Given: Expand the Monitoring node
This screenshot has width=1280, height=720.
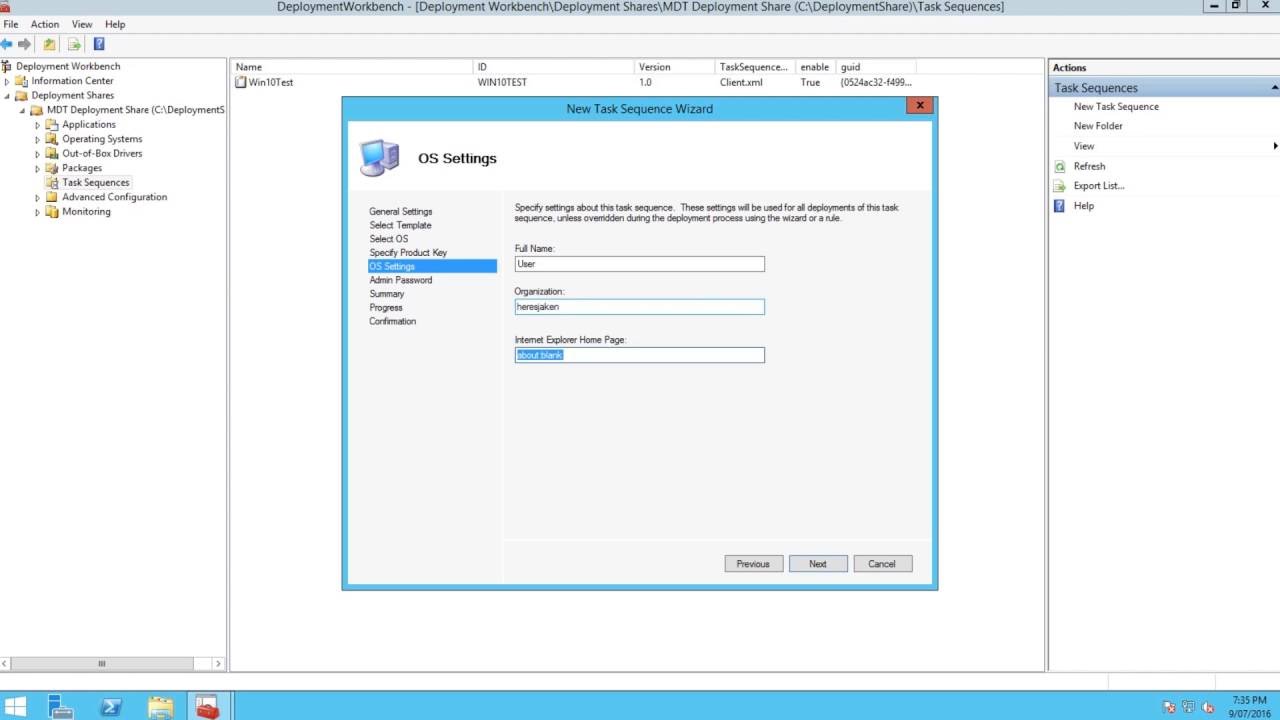Looking at the screenshot, I should (x=38, y=212).
